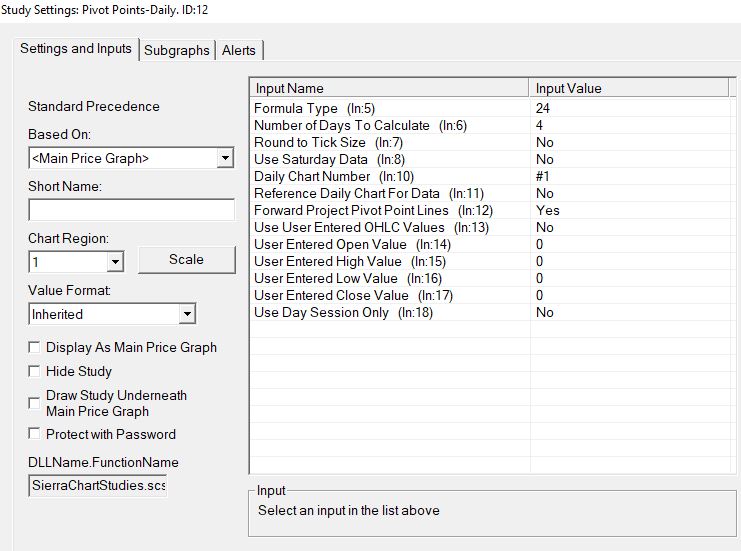Select Use Day Session Only row
This screenshot has height=551, width=741.
[390, 312]
